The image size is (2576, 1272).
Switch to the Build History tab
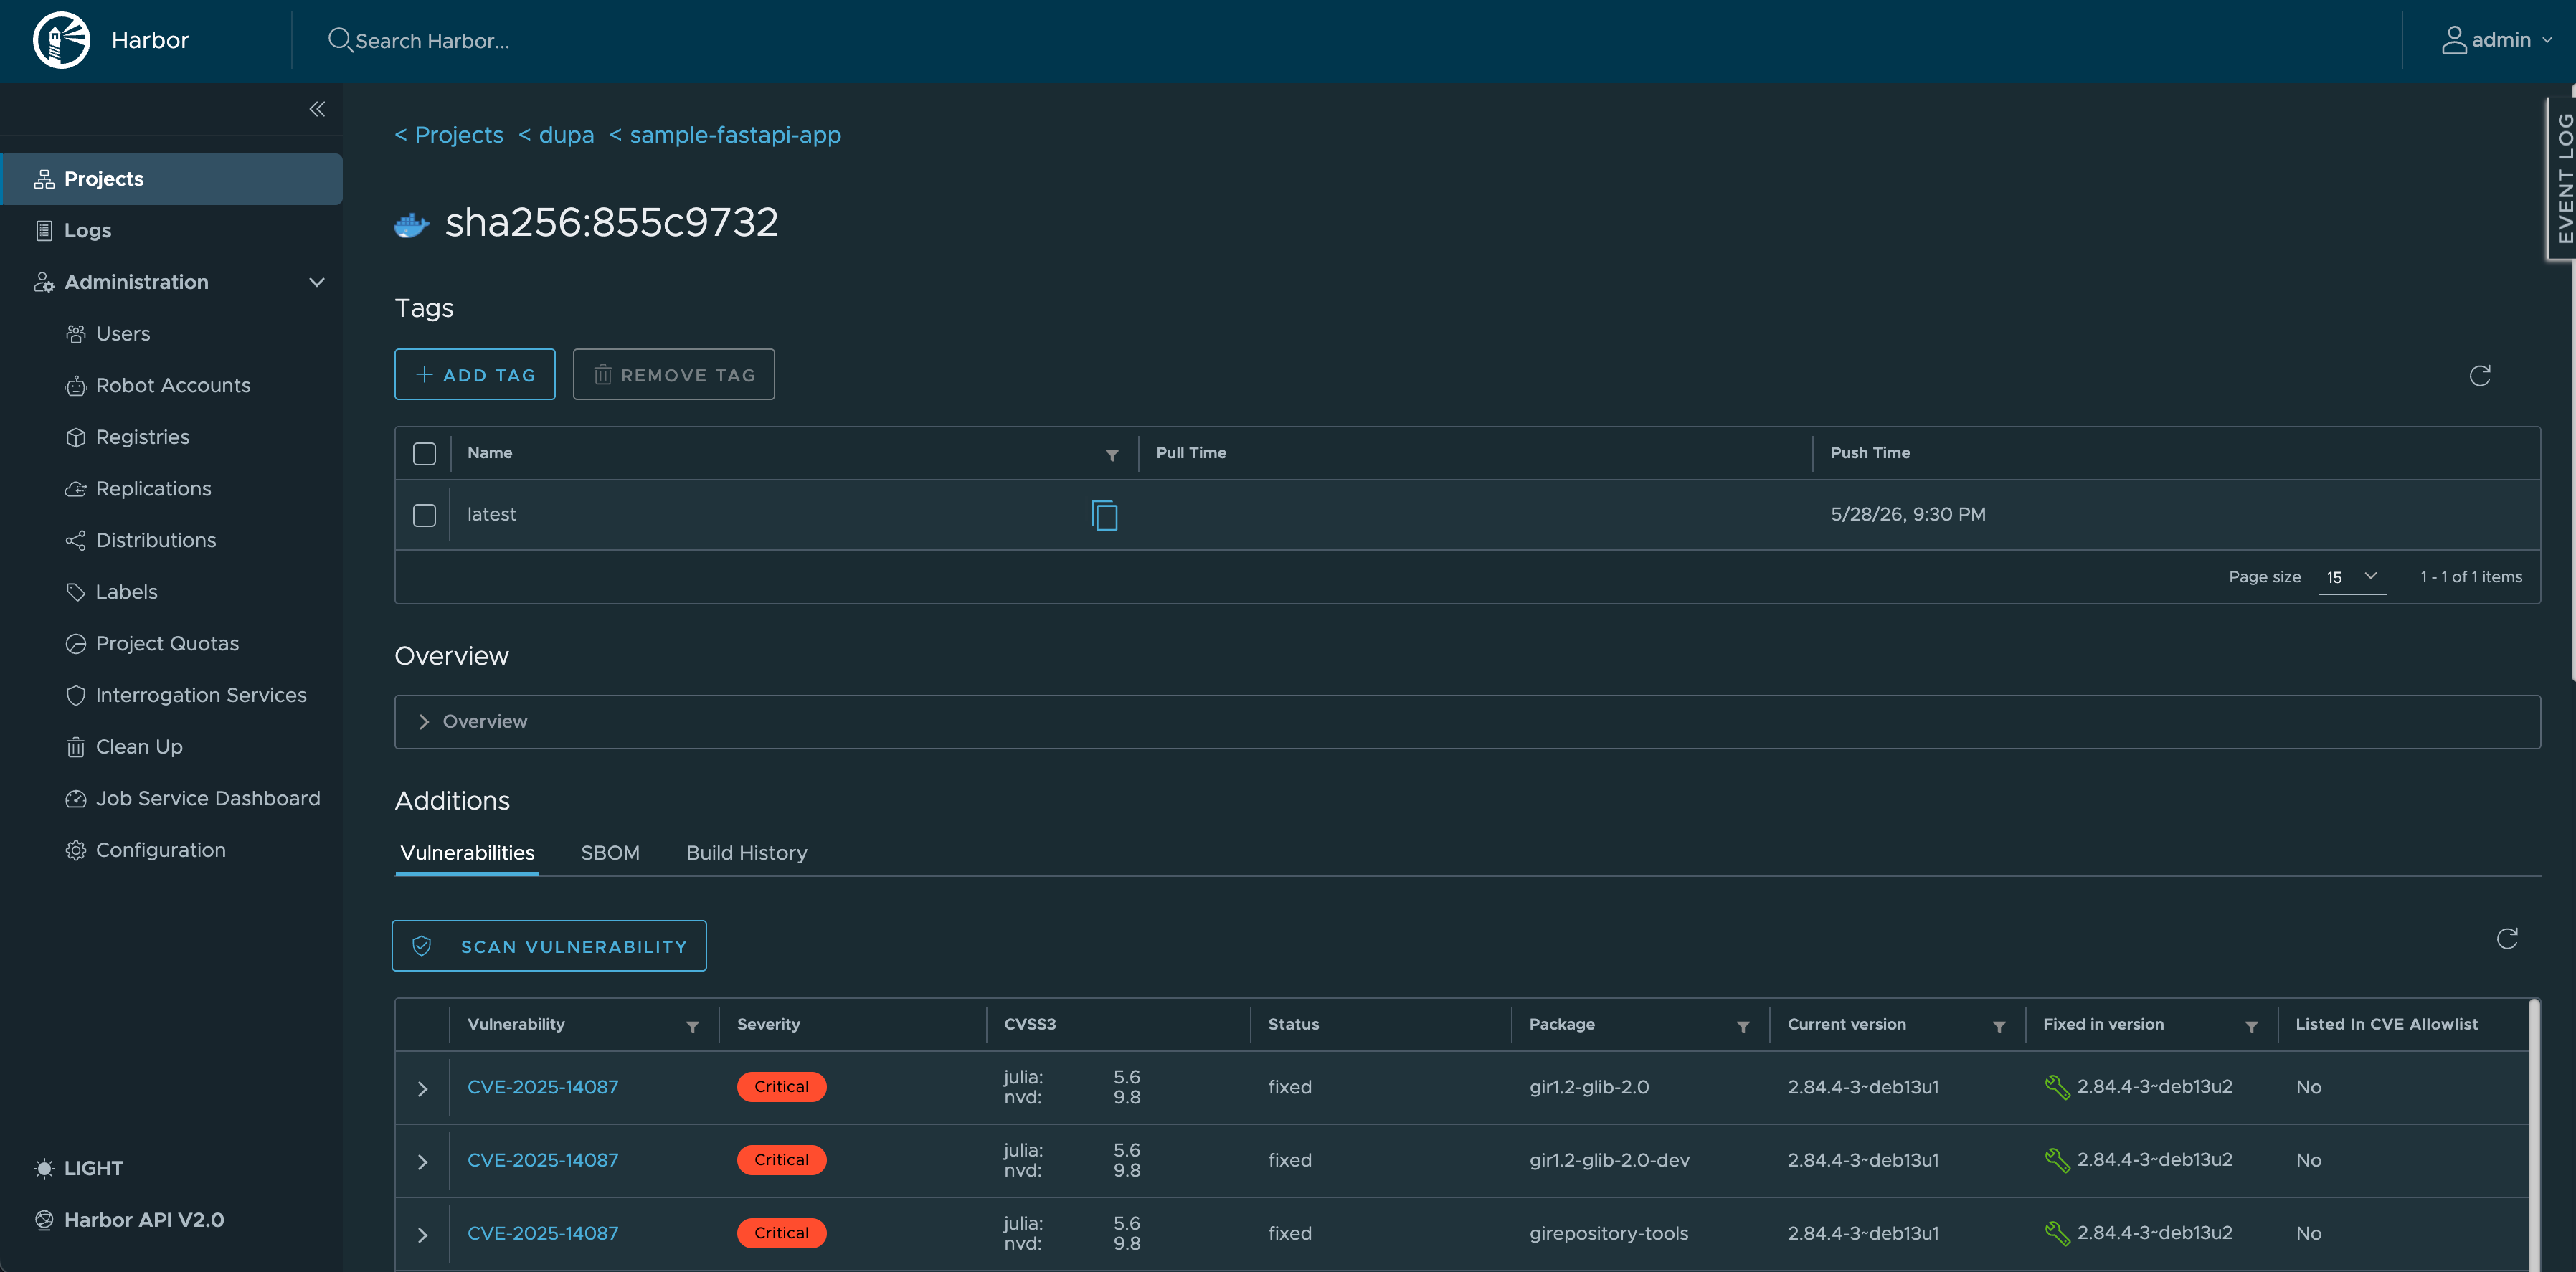[x=746, y=853]
